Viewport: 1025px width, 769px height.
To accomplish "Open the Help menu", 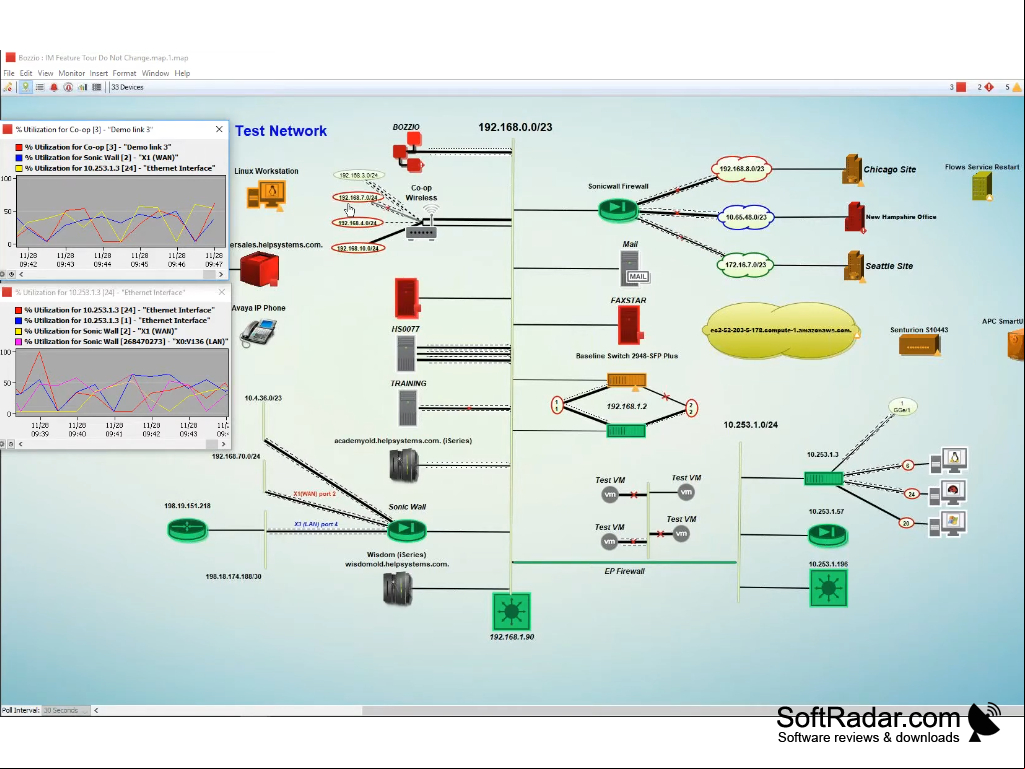I will coord(182,73).
